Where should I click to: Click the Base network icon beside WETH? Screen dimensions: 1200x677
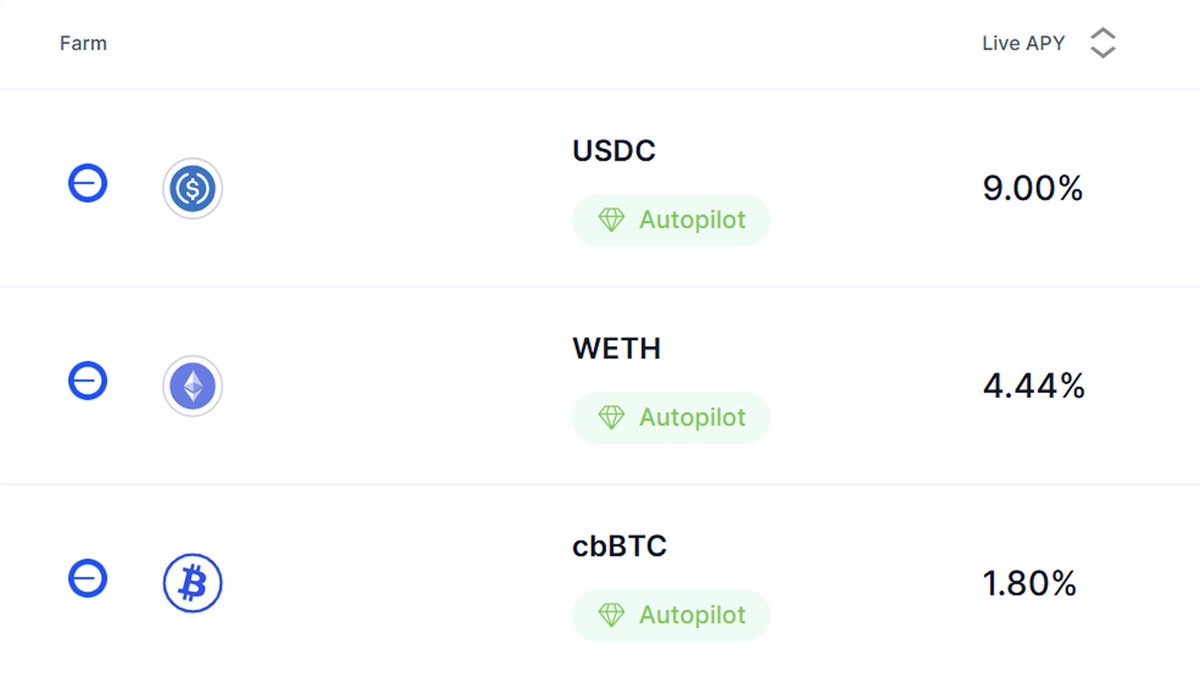(x=87, y=381)
